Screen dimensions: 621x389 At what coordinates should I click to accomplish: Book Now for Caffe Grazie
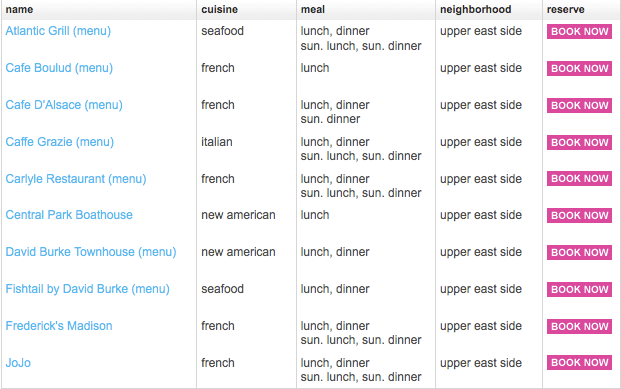click(579, 143)
